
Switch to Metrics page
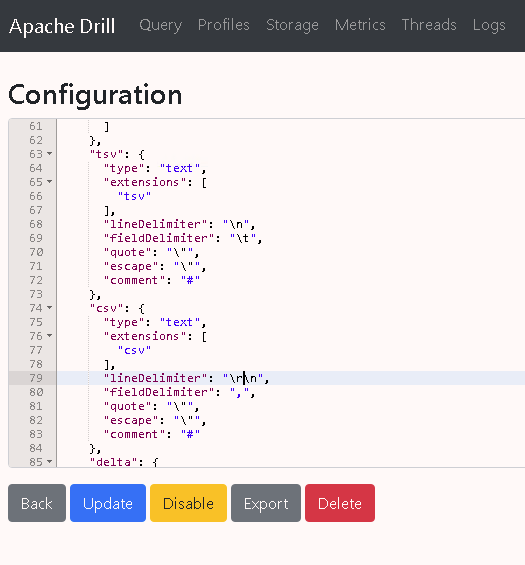pyautogui.click(x=360, y=25)
